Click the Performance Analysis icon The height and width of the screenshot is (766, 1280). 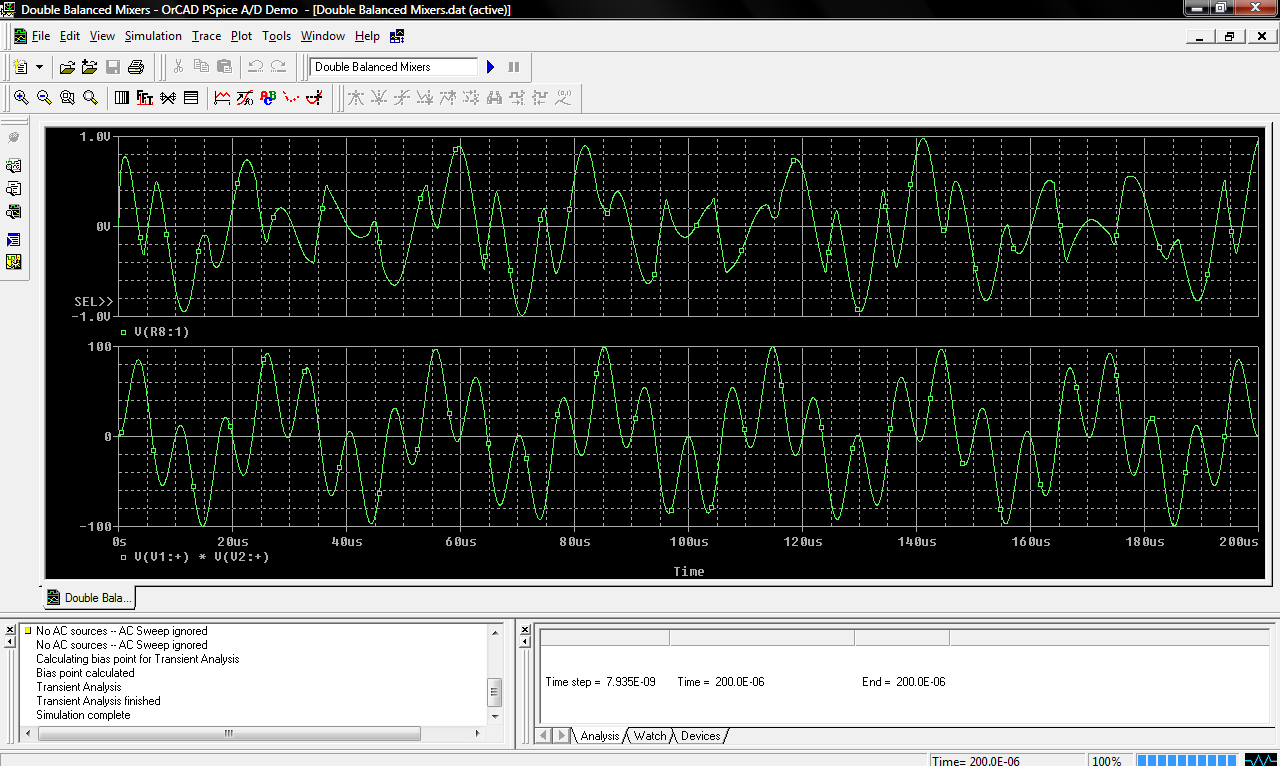[x=167, y=98]
